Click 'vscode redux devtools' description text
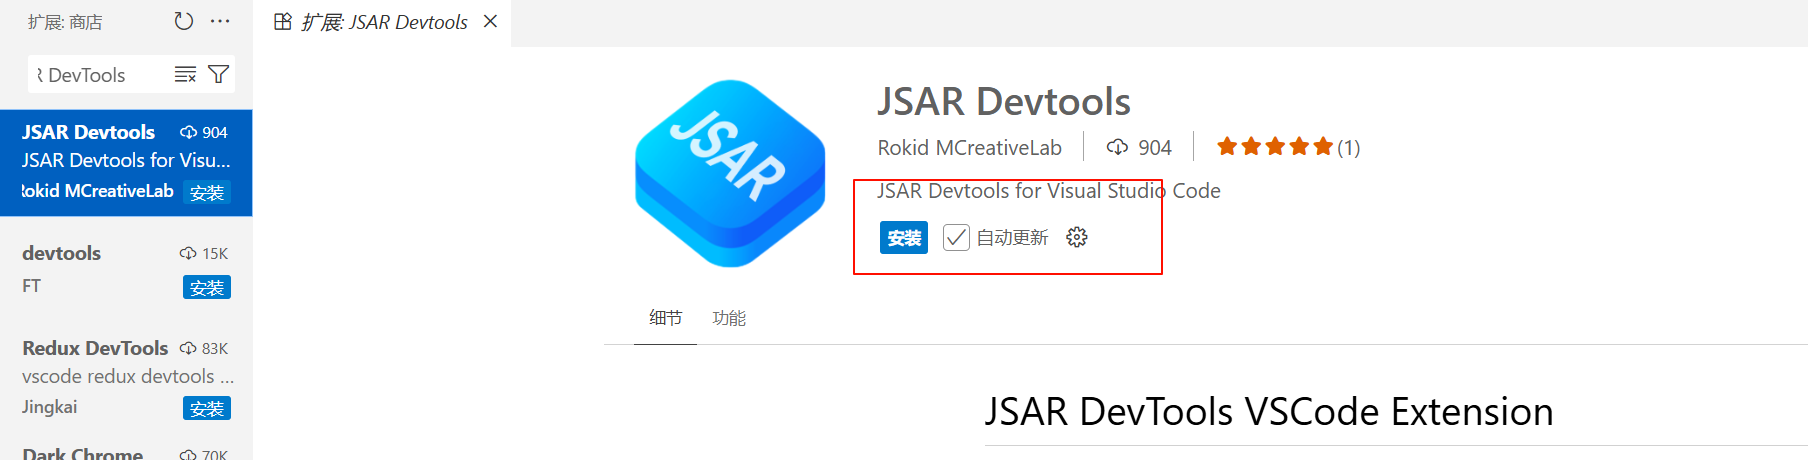1808x460 pixels. coord(128,377)
